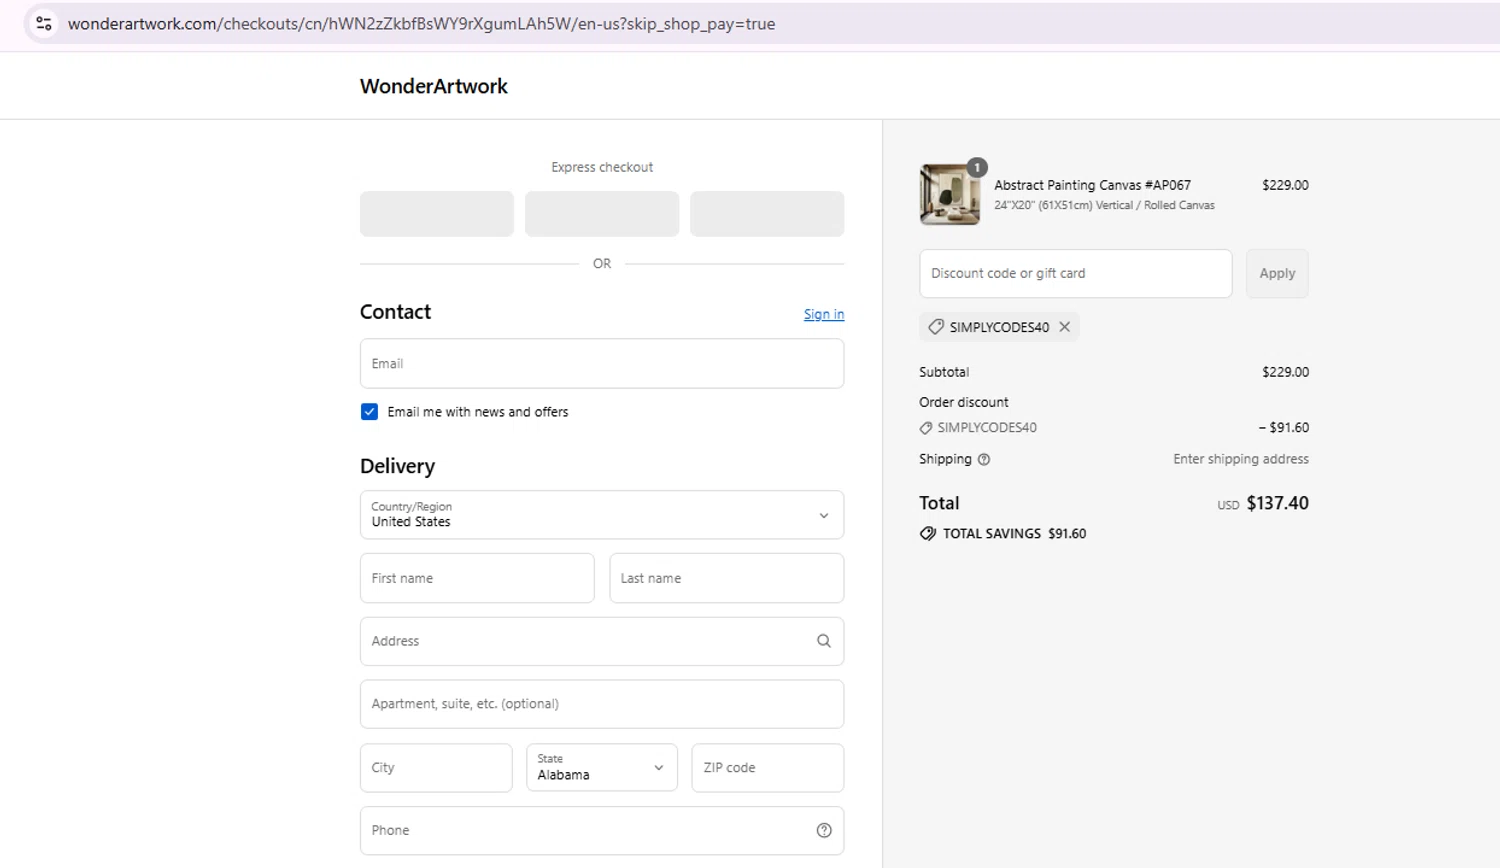Focus the Apartment, suite field
This screenshot has width=1500, height=868.
[602, 704]
